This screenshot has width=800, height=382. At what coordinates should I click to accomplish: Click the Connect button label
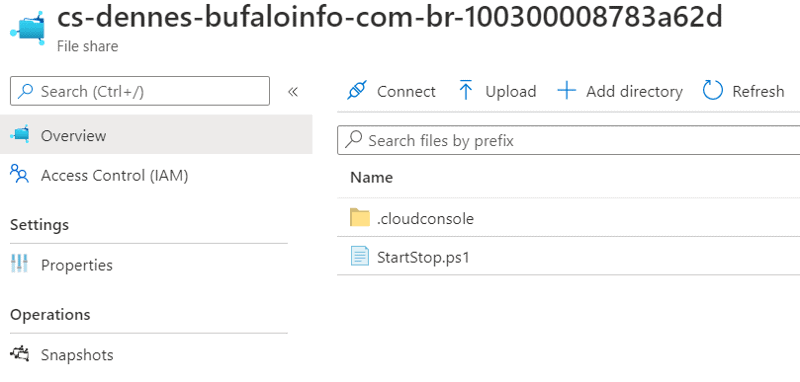pos(406,92)
